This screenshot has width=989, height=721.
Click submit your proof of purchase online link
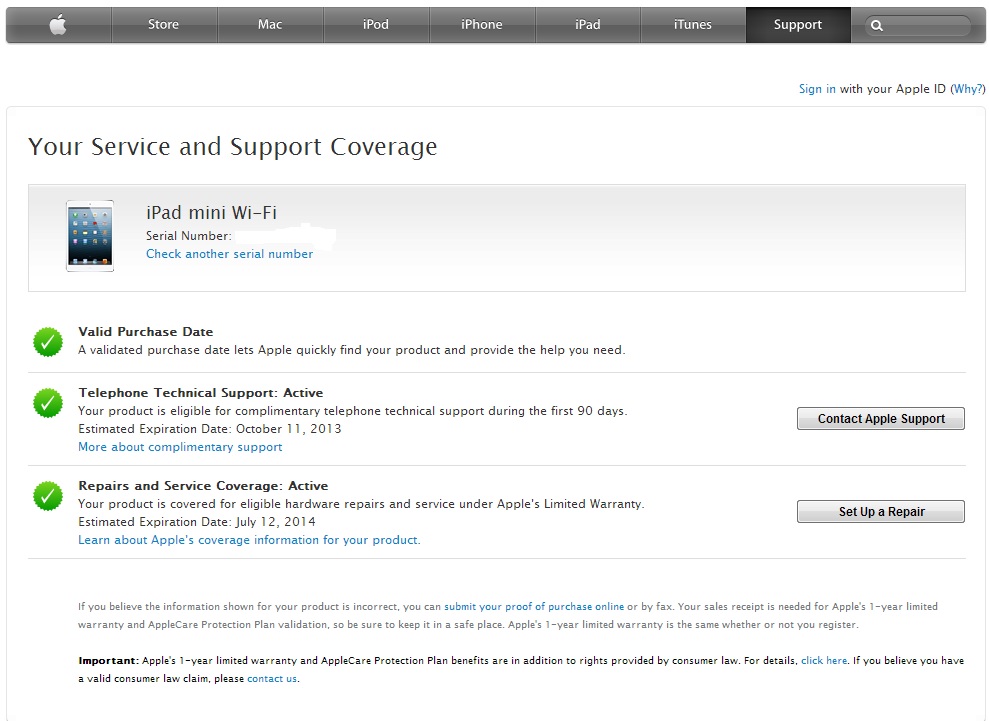534,606
